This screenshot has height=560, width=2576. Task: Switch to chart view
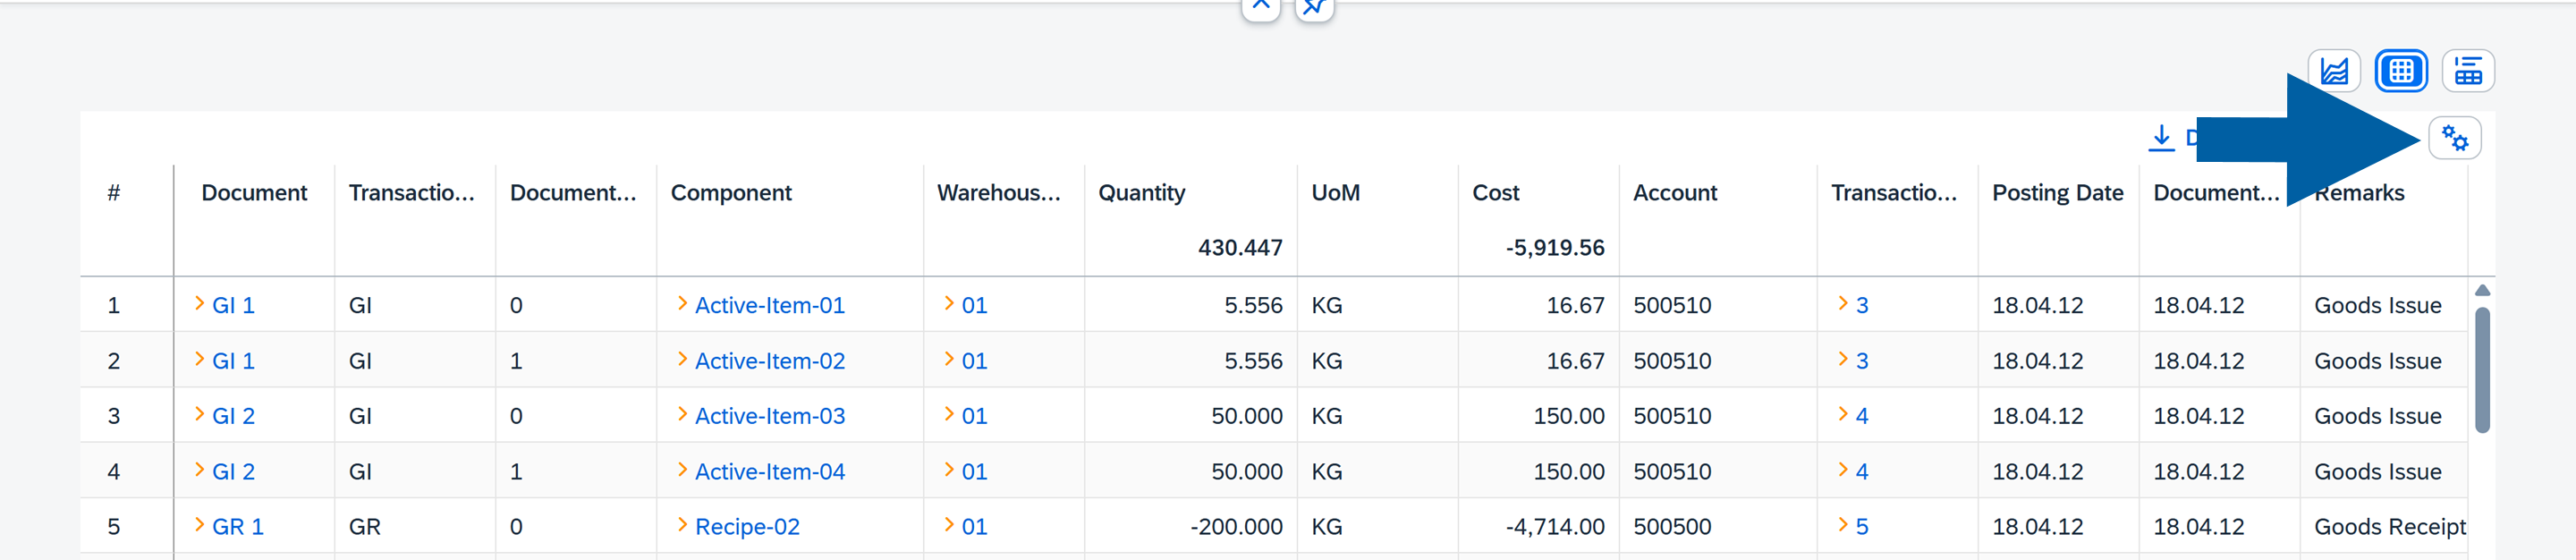click(2334, 71)
